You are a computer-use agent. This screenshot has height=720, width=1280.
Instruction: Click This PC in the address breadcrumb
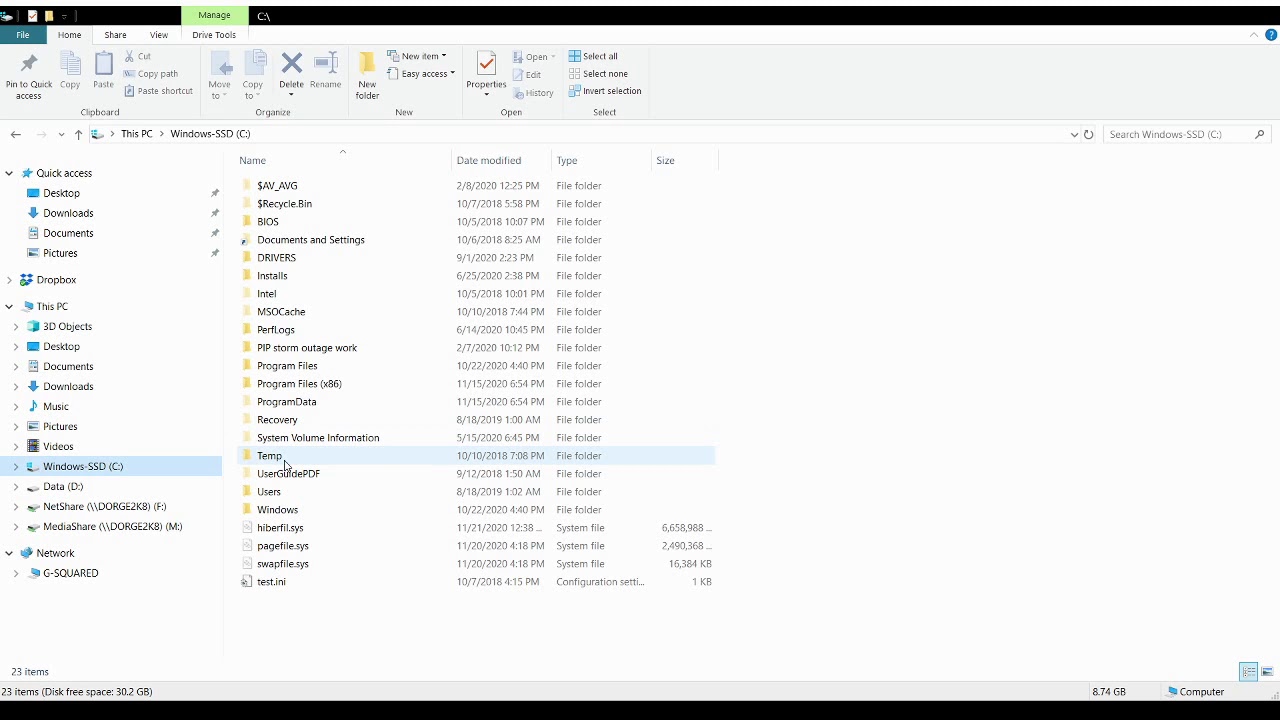point(137,134)
